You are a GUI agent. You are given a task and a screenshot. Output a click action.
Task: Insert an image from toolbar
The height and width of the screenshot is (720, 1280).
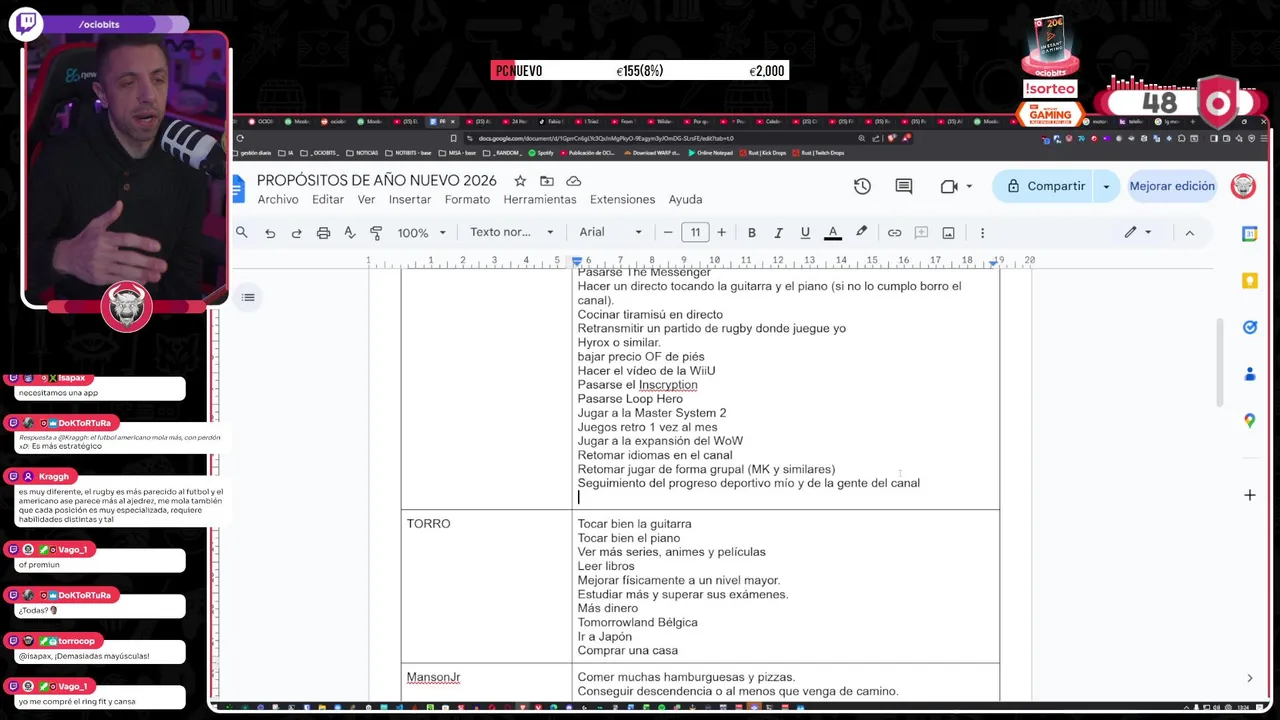click(948, 232)
